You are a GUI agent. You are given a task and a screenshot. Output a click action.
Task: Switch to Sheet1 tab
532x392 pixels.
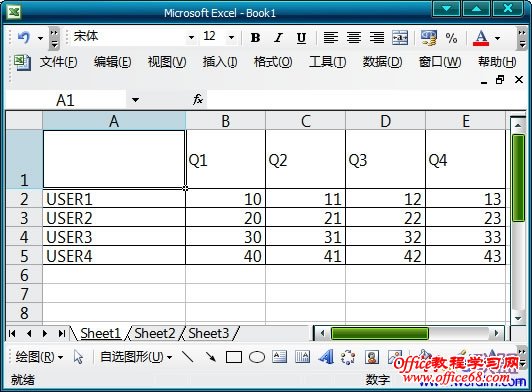(x=100, y=333)
